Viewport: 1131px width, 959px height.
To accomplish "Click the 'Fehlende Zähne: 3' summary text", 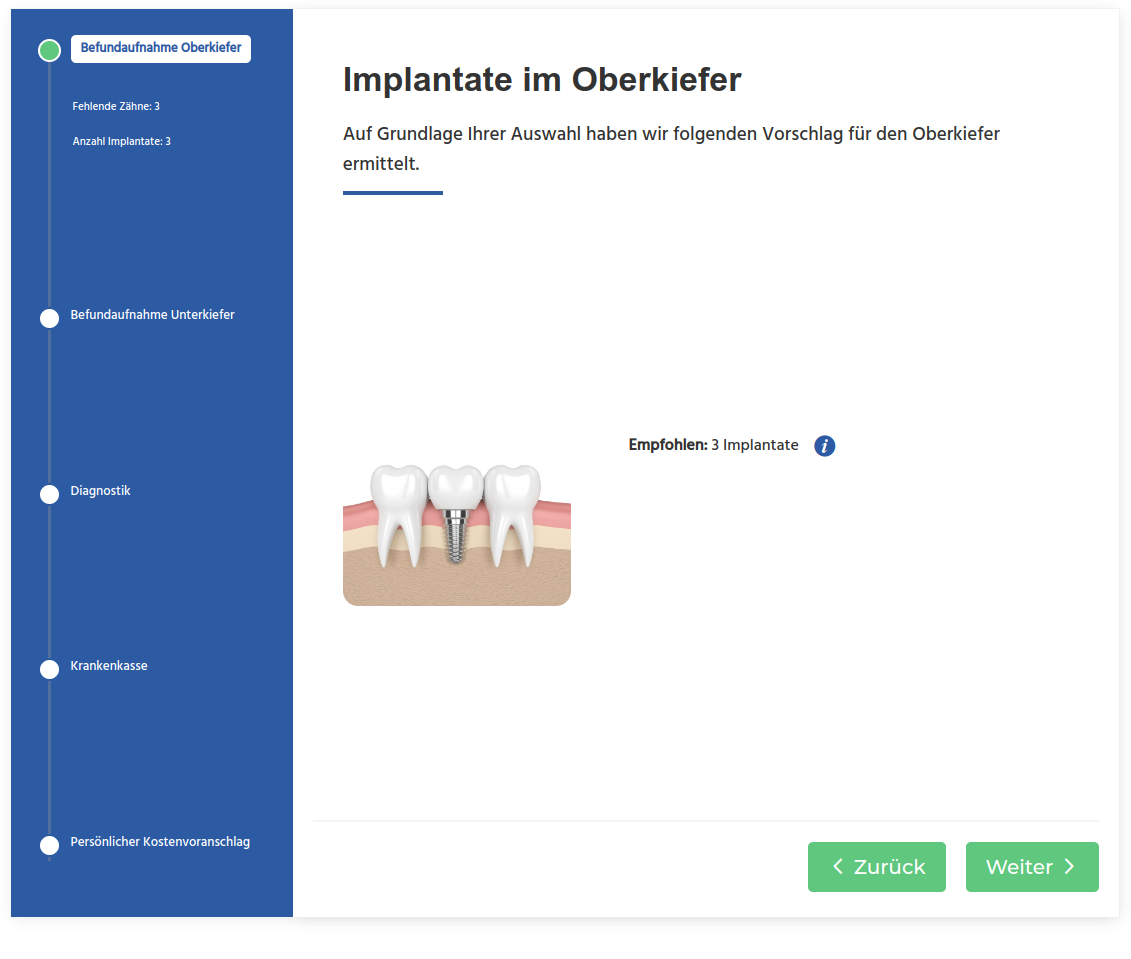I will click(x=116, y=106).
